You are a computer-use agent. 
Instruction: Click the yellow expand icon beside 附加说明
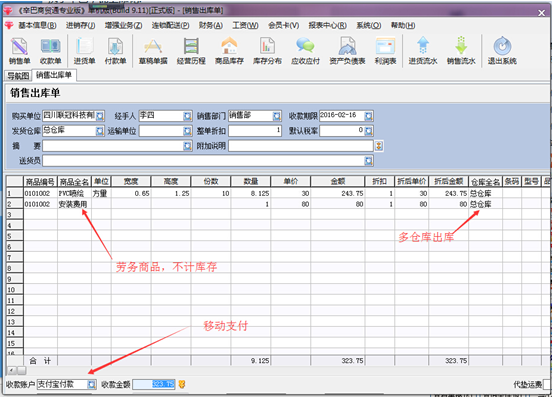[x=379, y=146]
